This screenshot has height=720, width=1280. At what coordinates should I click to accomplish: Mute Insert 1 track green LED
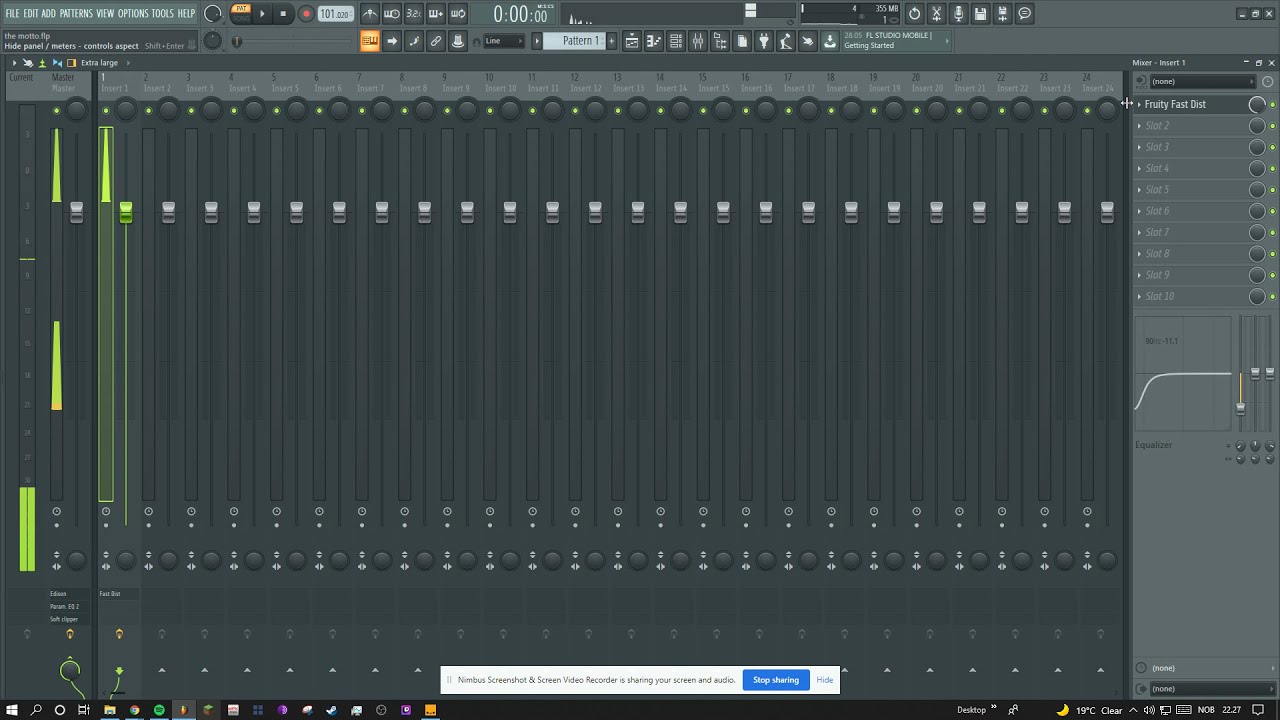coord(106,110)
